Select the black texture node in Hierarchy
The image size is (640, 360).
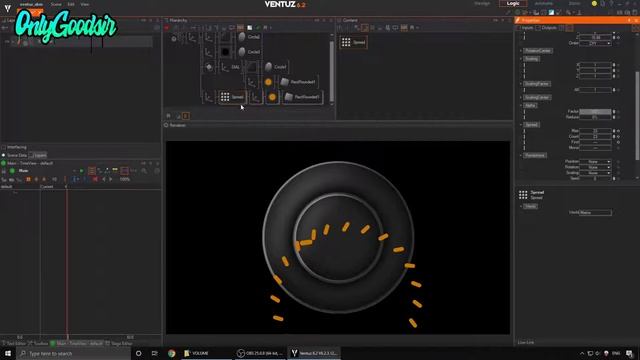(x=225, y=52)
